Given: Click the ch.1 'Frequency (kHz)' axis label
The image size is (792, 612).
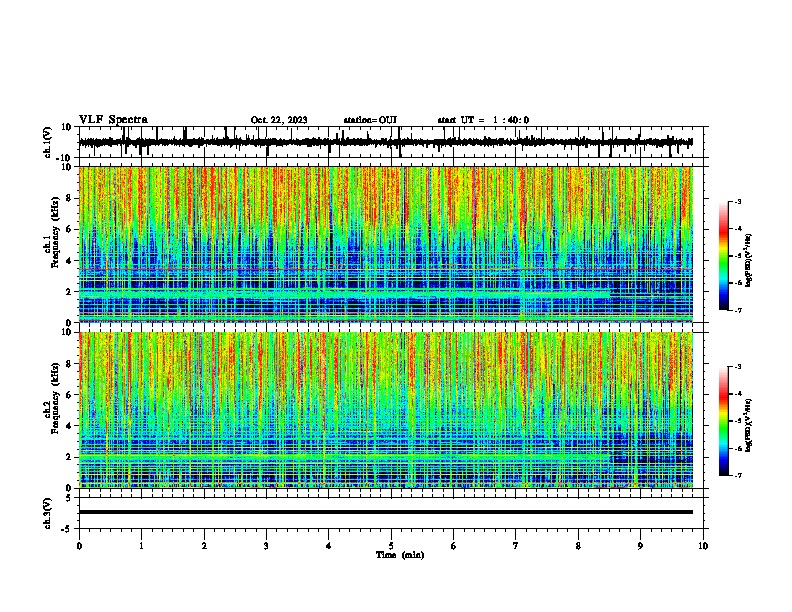Looking at the screenshot, I should (x=55, y=232).
